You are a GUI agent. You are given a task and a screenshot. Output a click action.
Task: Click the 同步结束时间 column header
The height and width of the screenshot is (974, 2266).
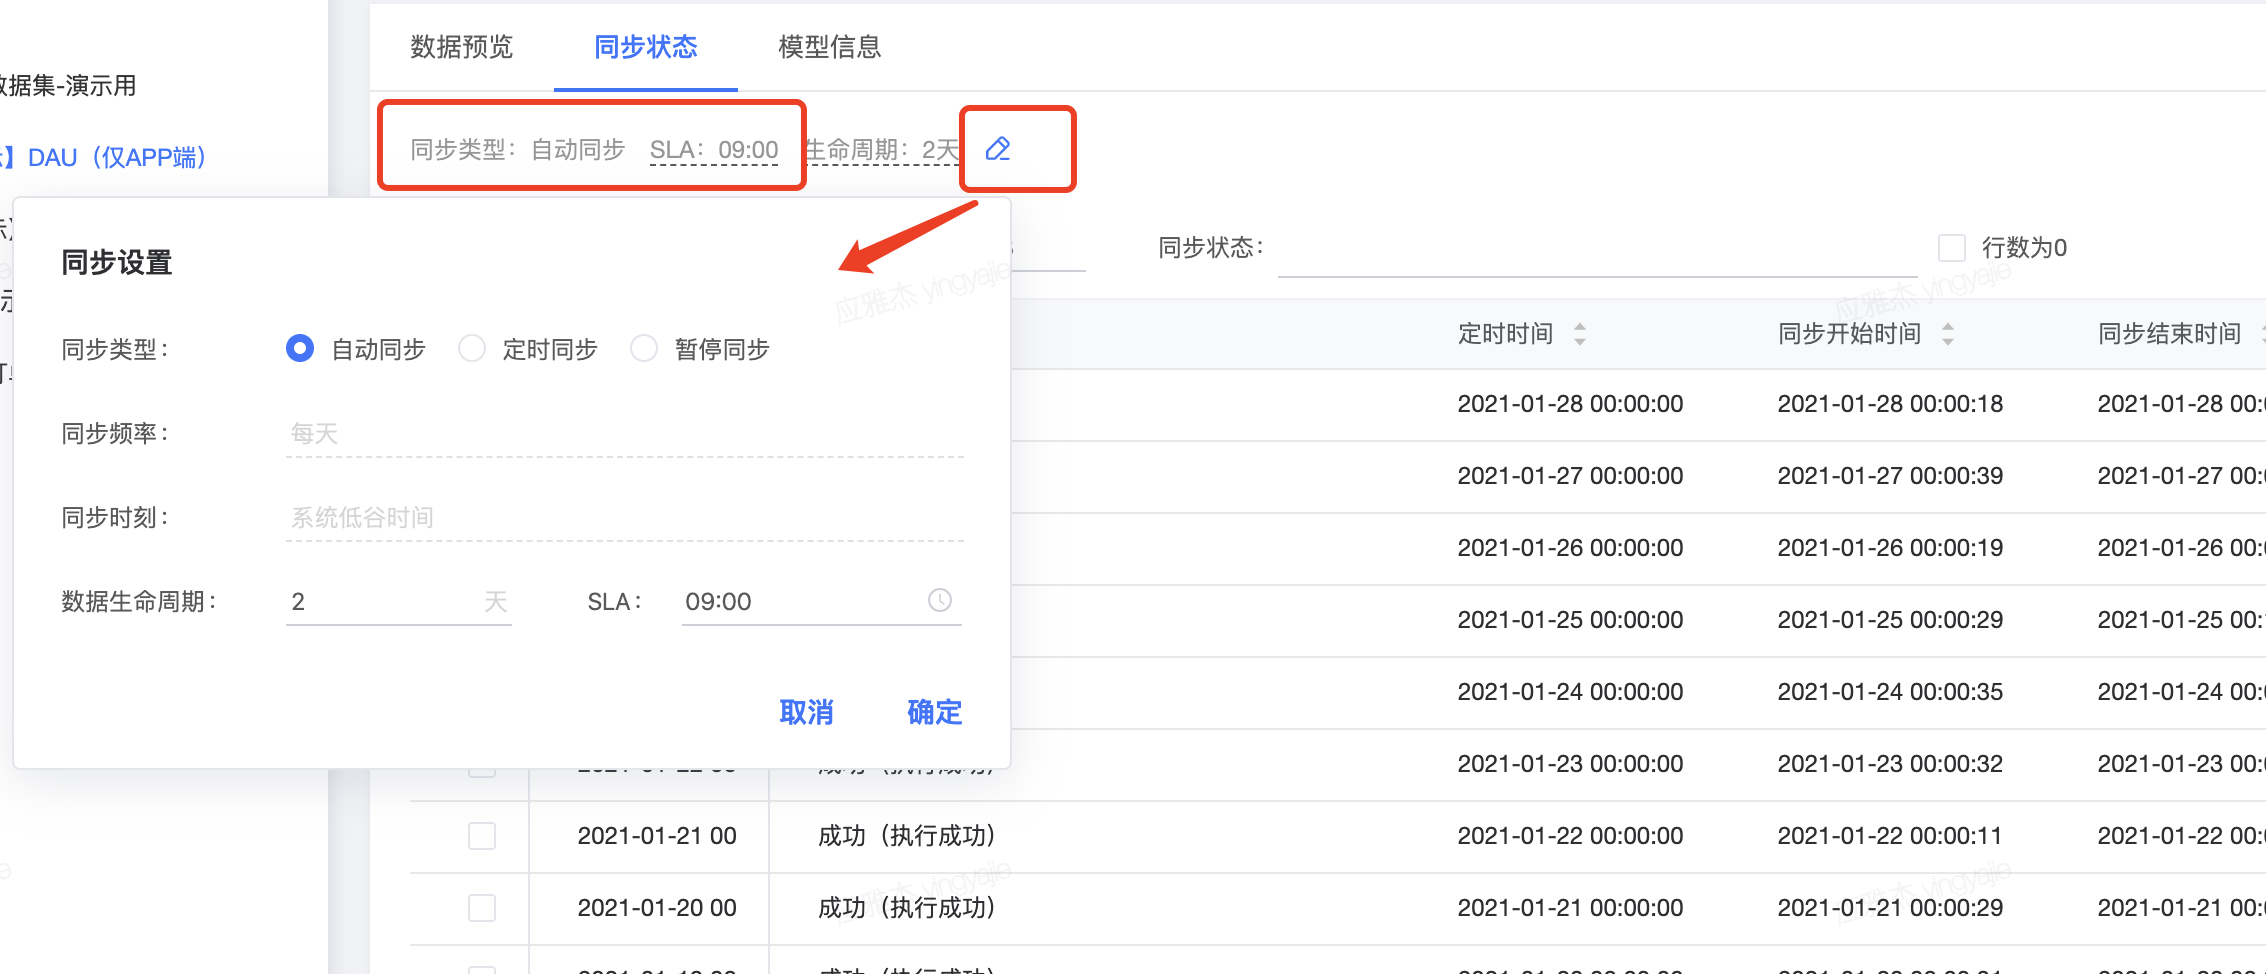pyautogui.click(x=2170, y=333)
